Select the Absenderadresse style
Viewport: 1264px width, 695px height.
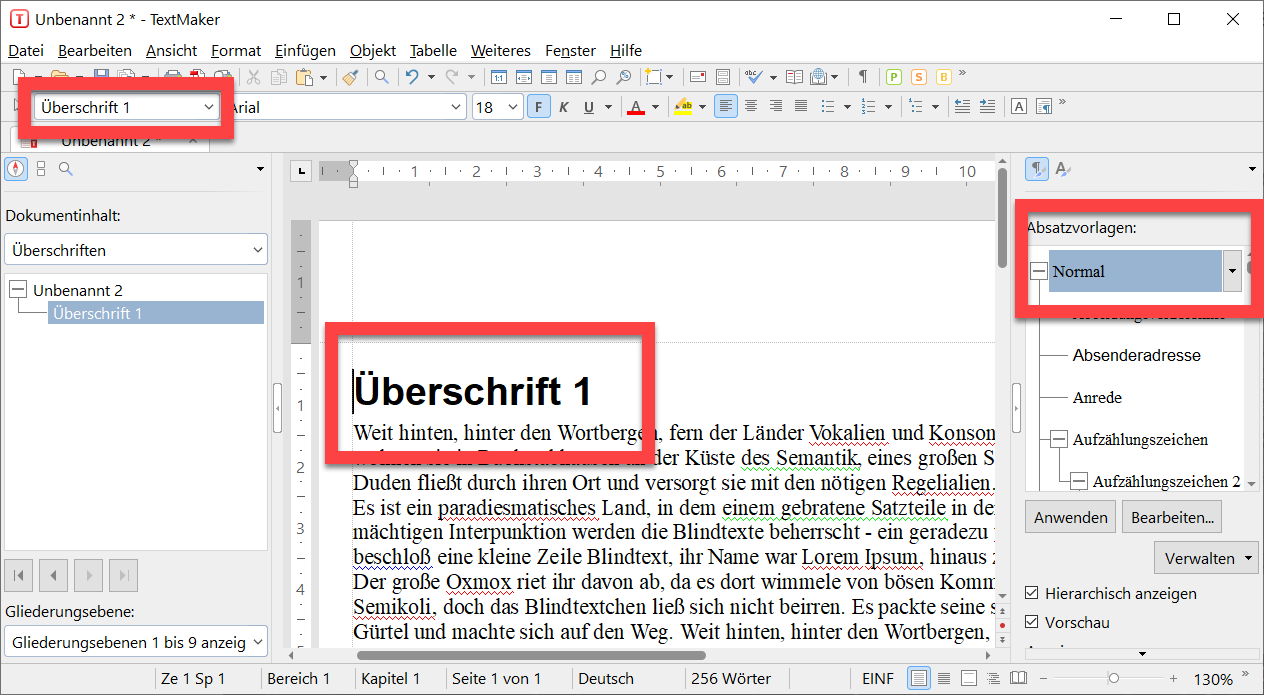tap(1136, 355)
